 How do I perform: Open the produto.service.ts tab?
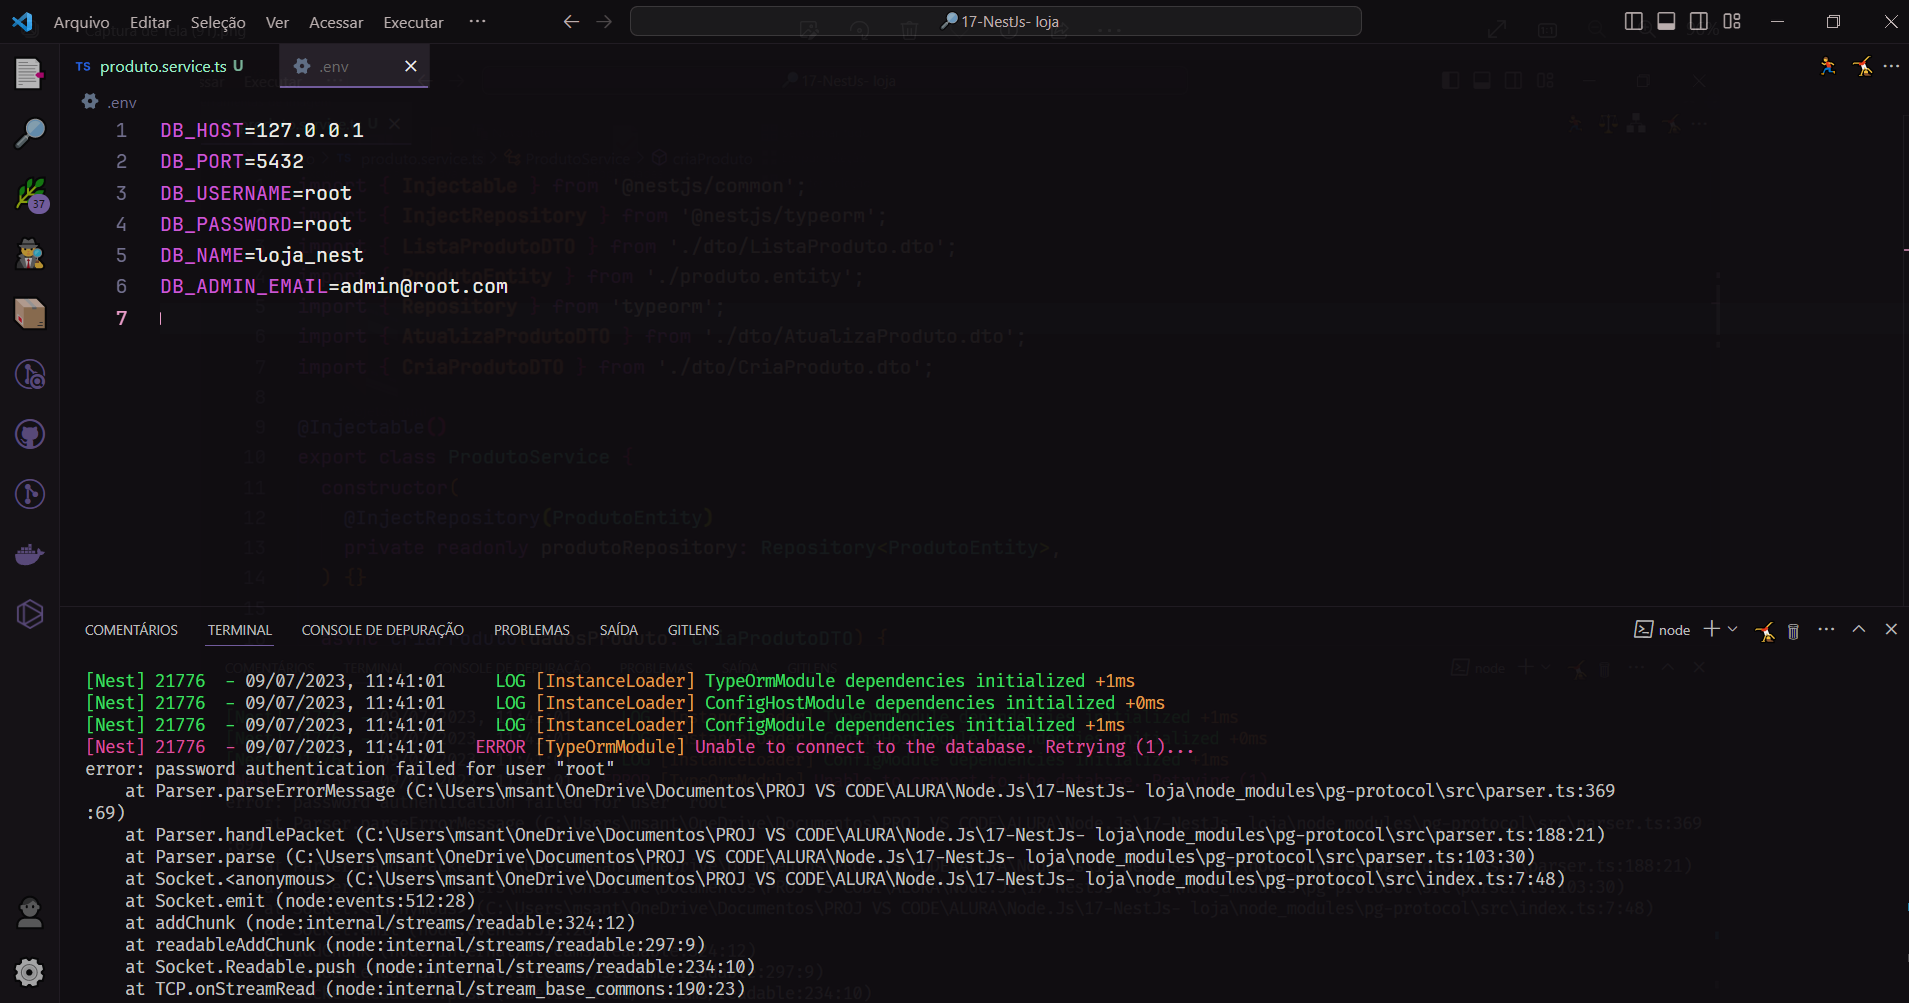coord(163,66)
